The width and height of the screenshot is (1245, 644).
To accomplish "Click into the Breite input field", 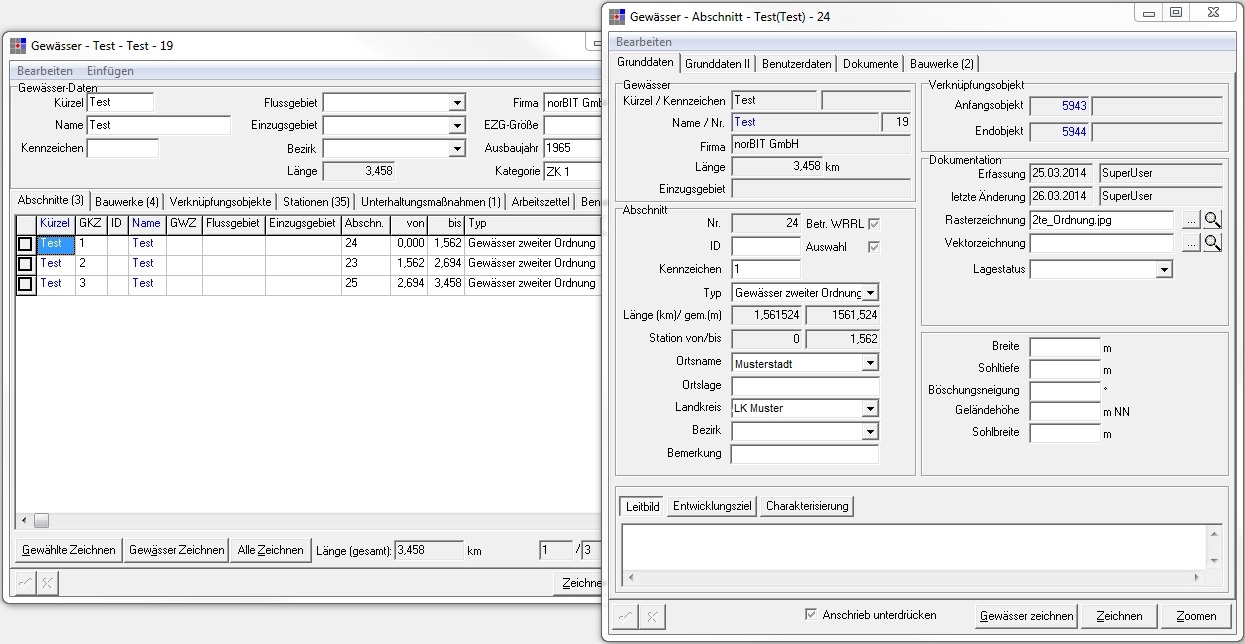I will tap(1064, 347).
